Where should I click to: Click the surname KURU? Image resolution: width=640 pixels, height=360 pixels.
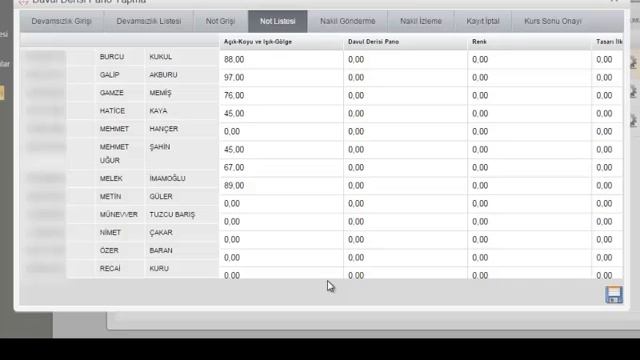click(159, 268)
